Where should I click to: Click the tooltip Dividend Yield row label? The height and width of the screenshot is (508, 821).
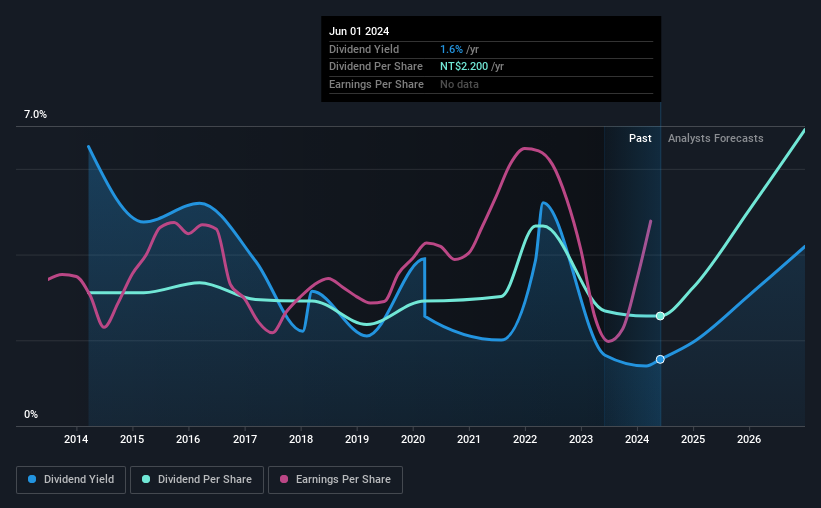[x=364, y=49]
